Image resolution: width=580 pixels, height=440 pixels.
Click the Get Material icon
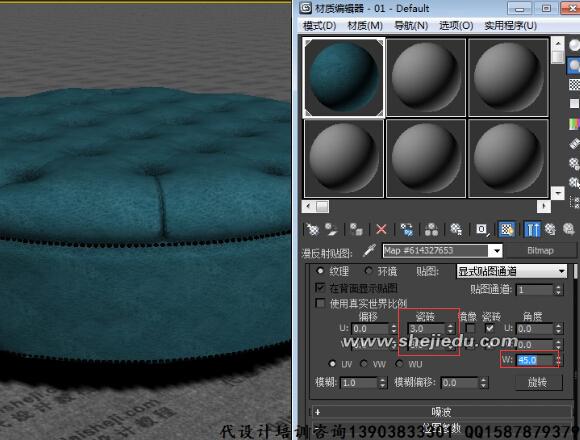click(313, 230)
